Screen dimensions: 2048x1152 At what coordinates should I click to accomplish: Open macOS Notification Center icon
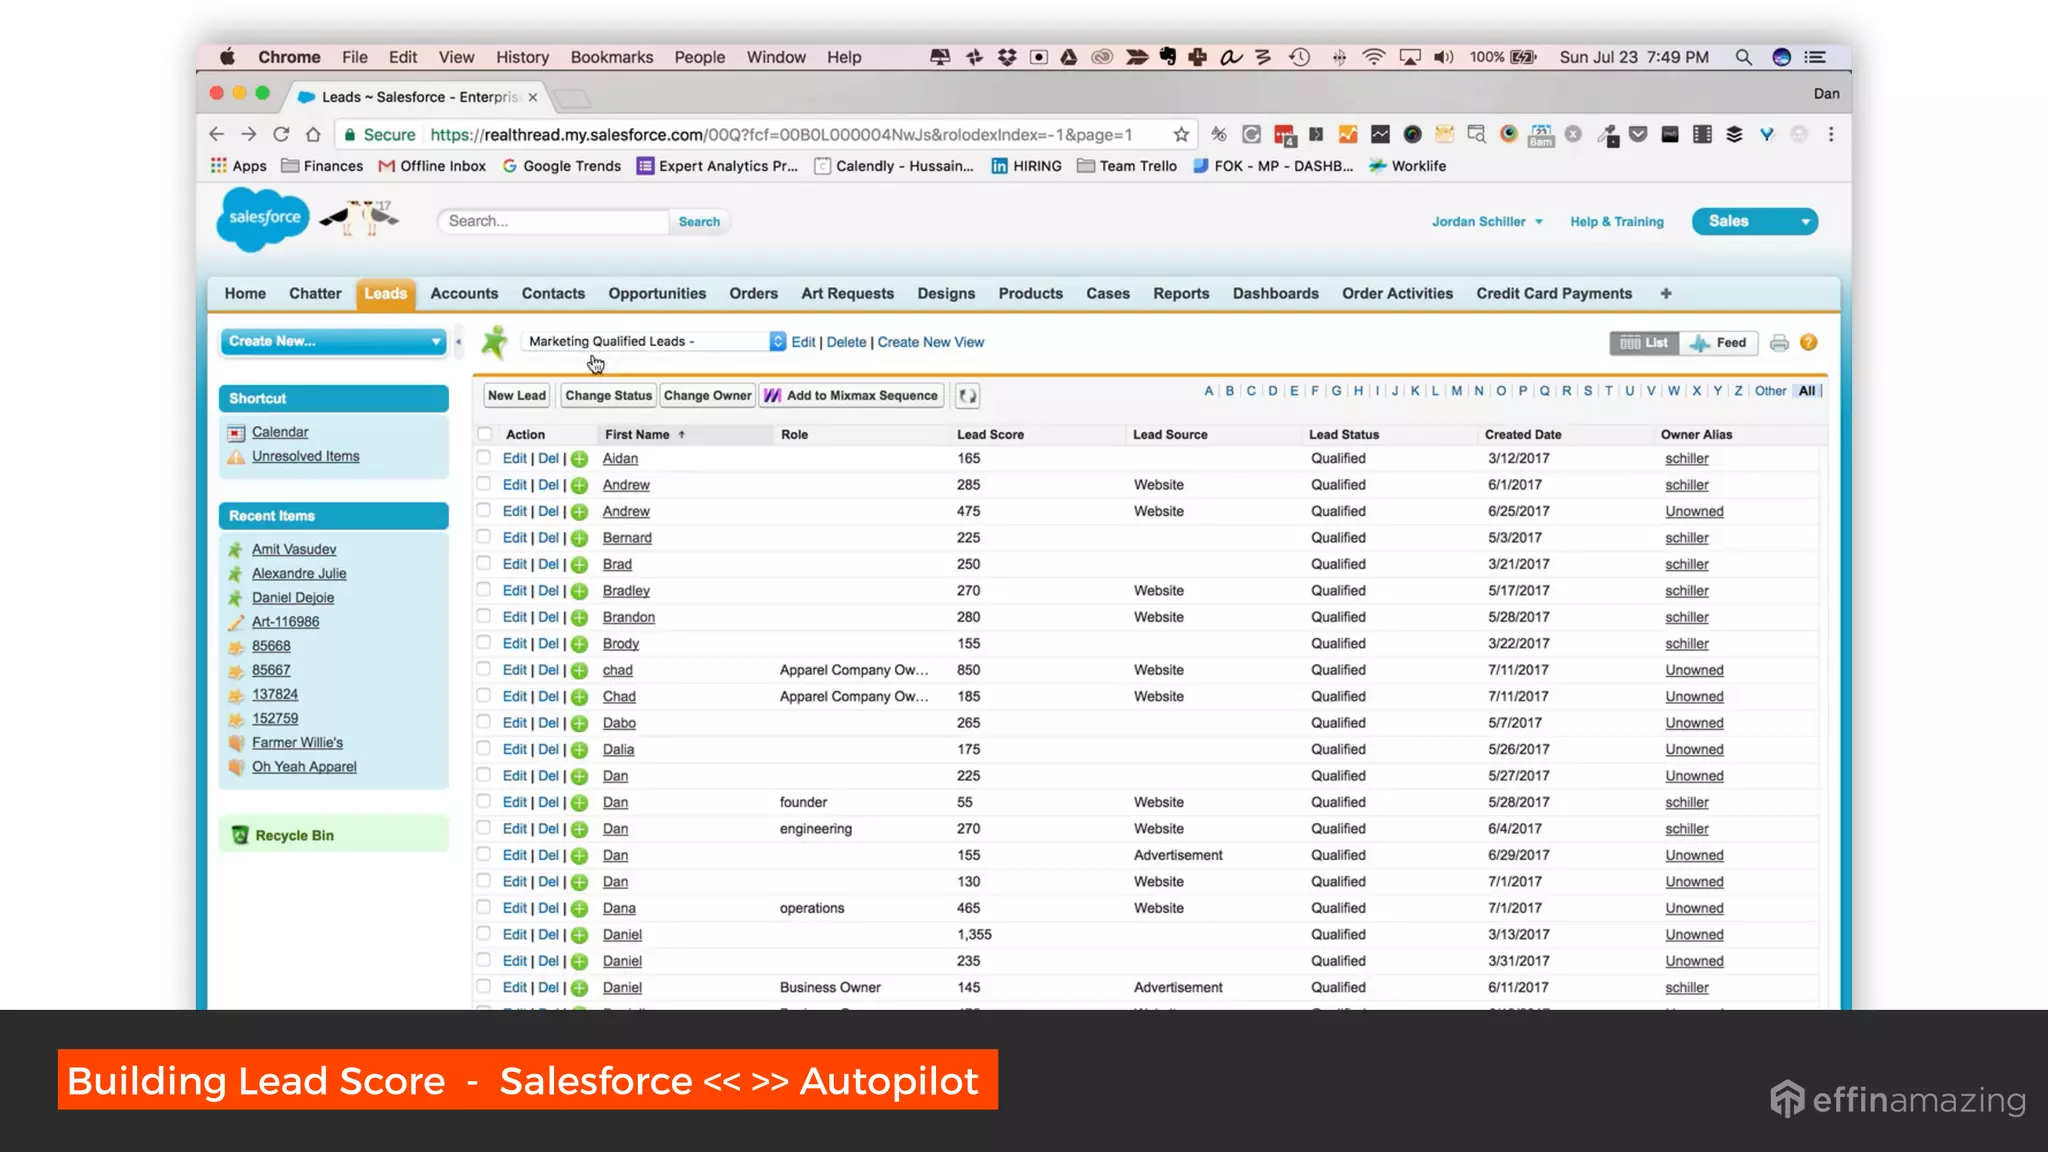[1814, 57]
